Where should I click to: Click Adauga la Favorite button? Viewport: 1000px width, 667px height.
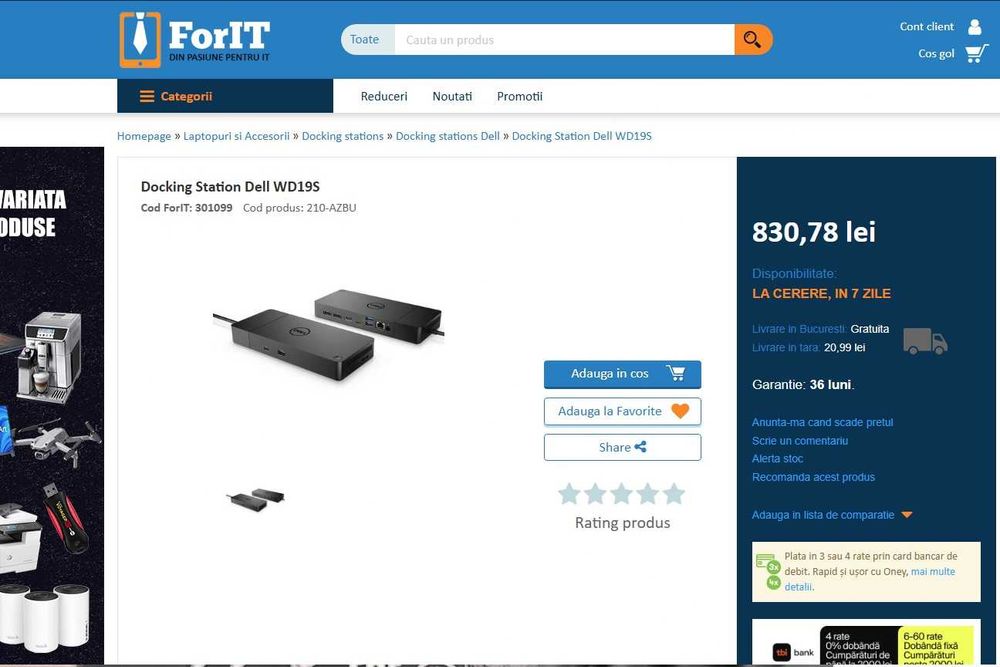pyautogui.click(x=622, y=411)
